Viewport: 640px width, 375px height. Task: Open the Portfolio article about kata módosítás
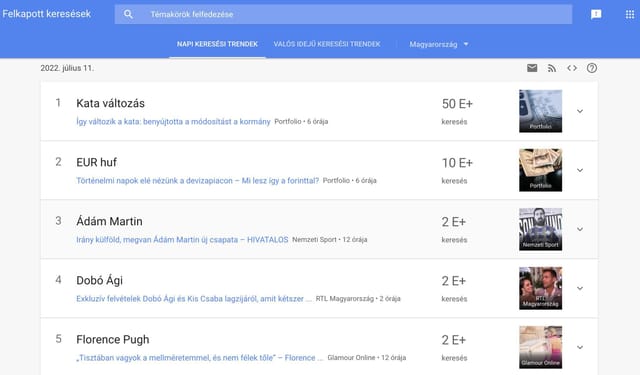click(x=173, y=121)
